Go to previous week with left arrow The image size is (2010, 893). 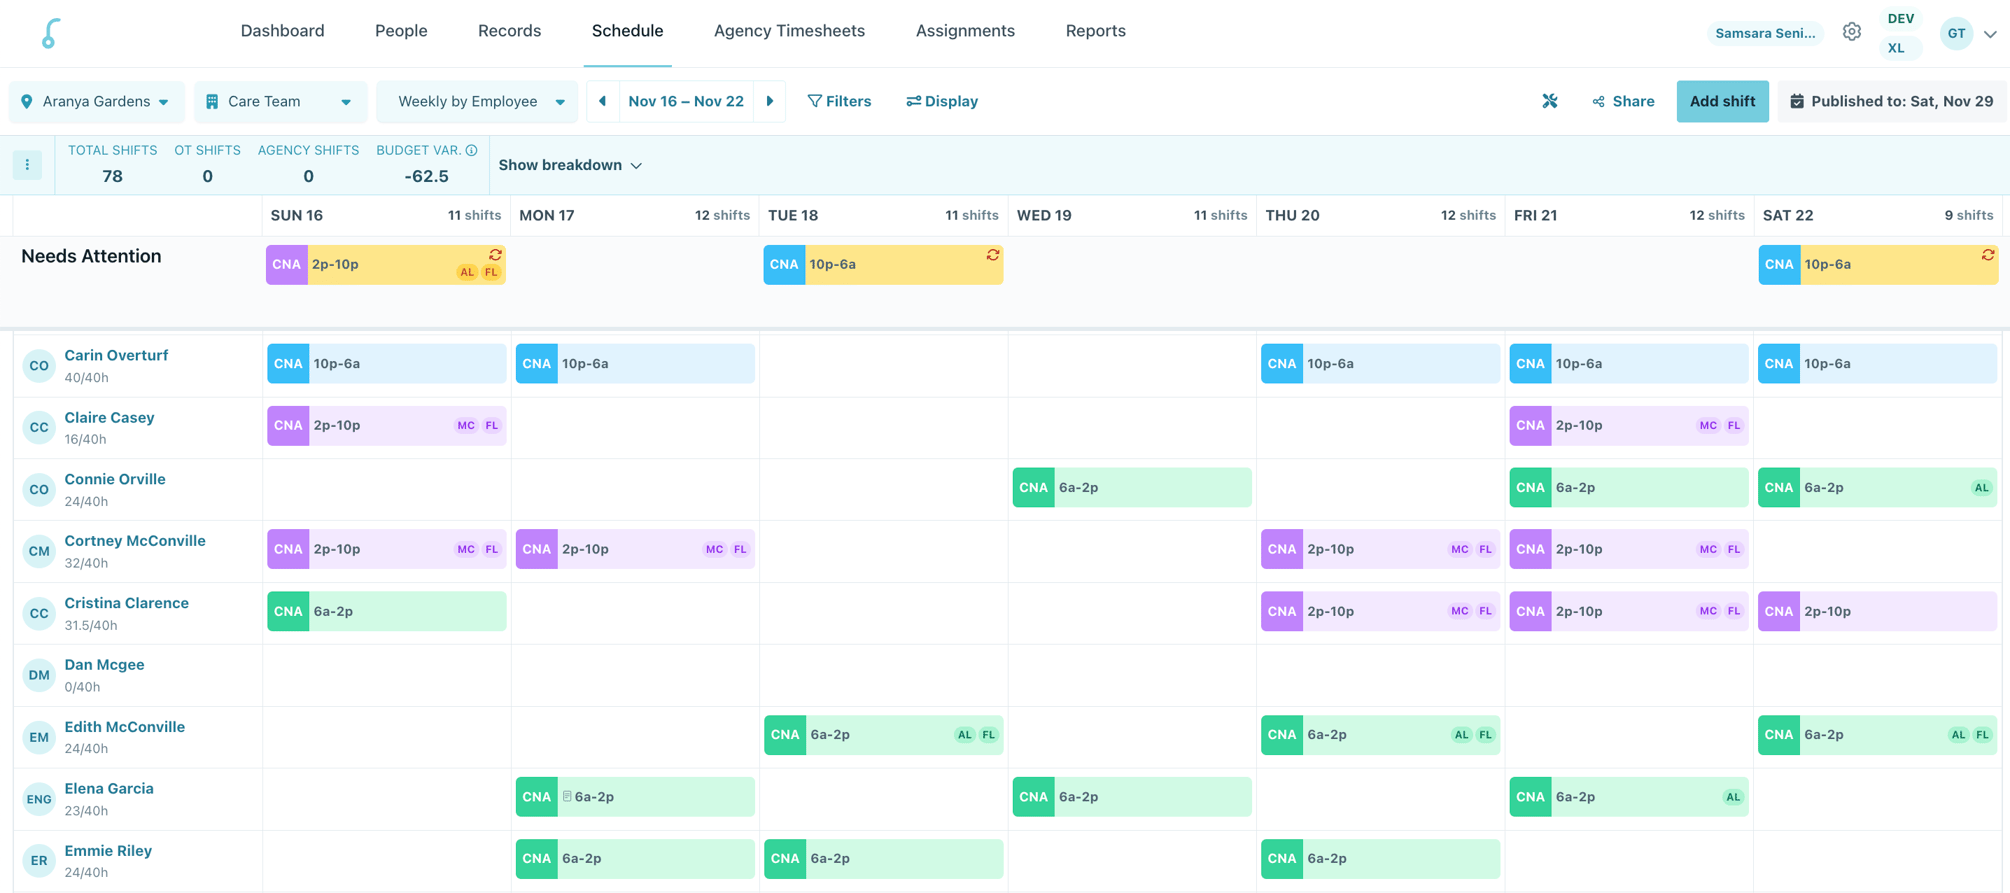tap(602, 101)
